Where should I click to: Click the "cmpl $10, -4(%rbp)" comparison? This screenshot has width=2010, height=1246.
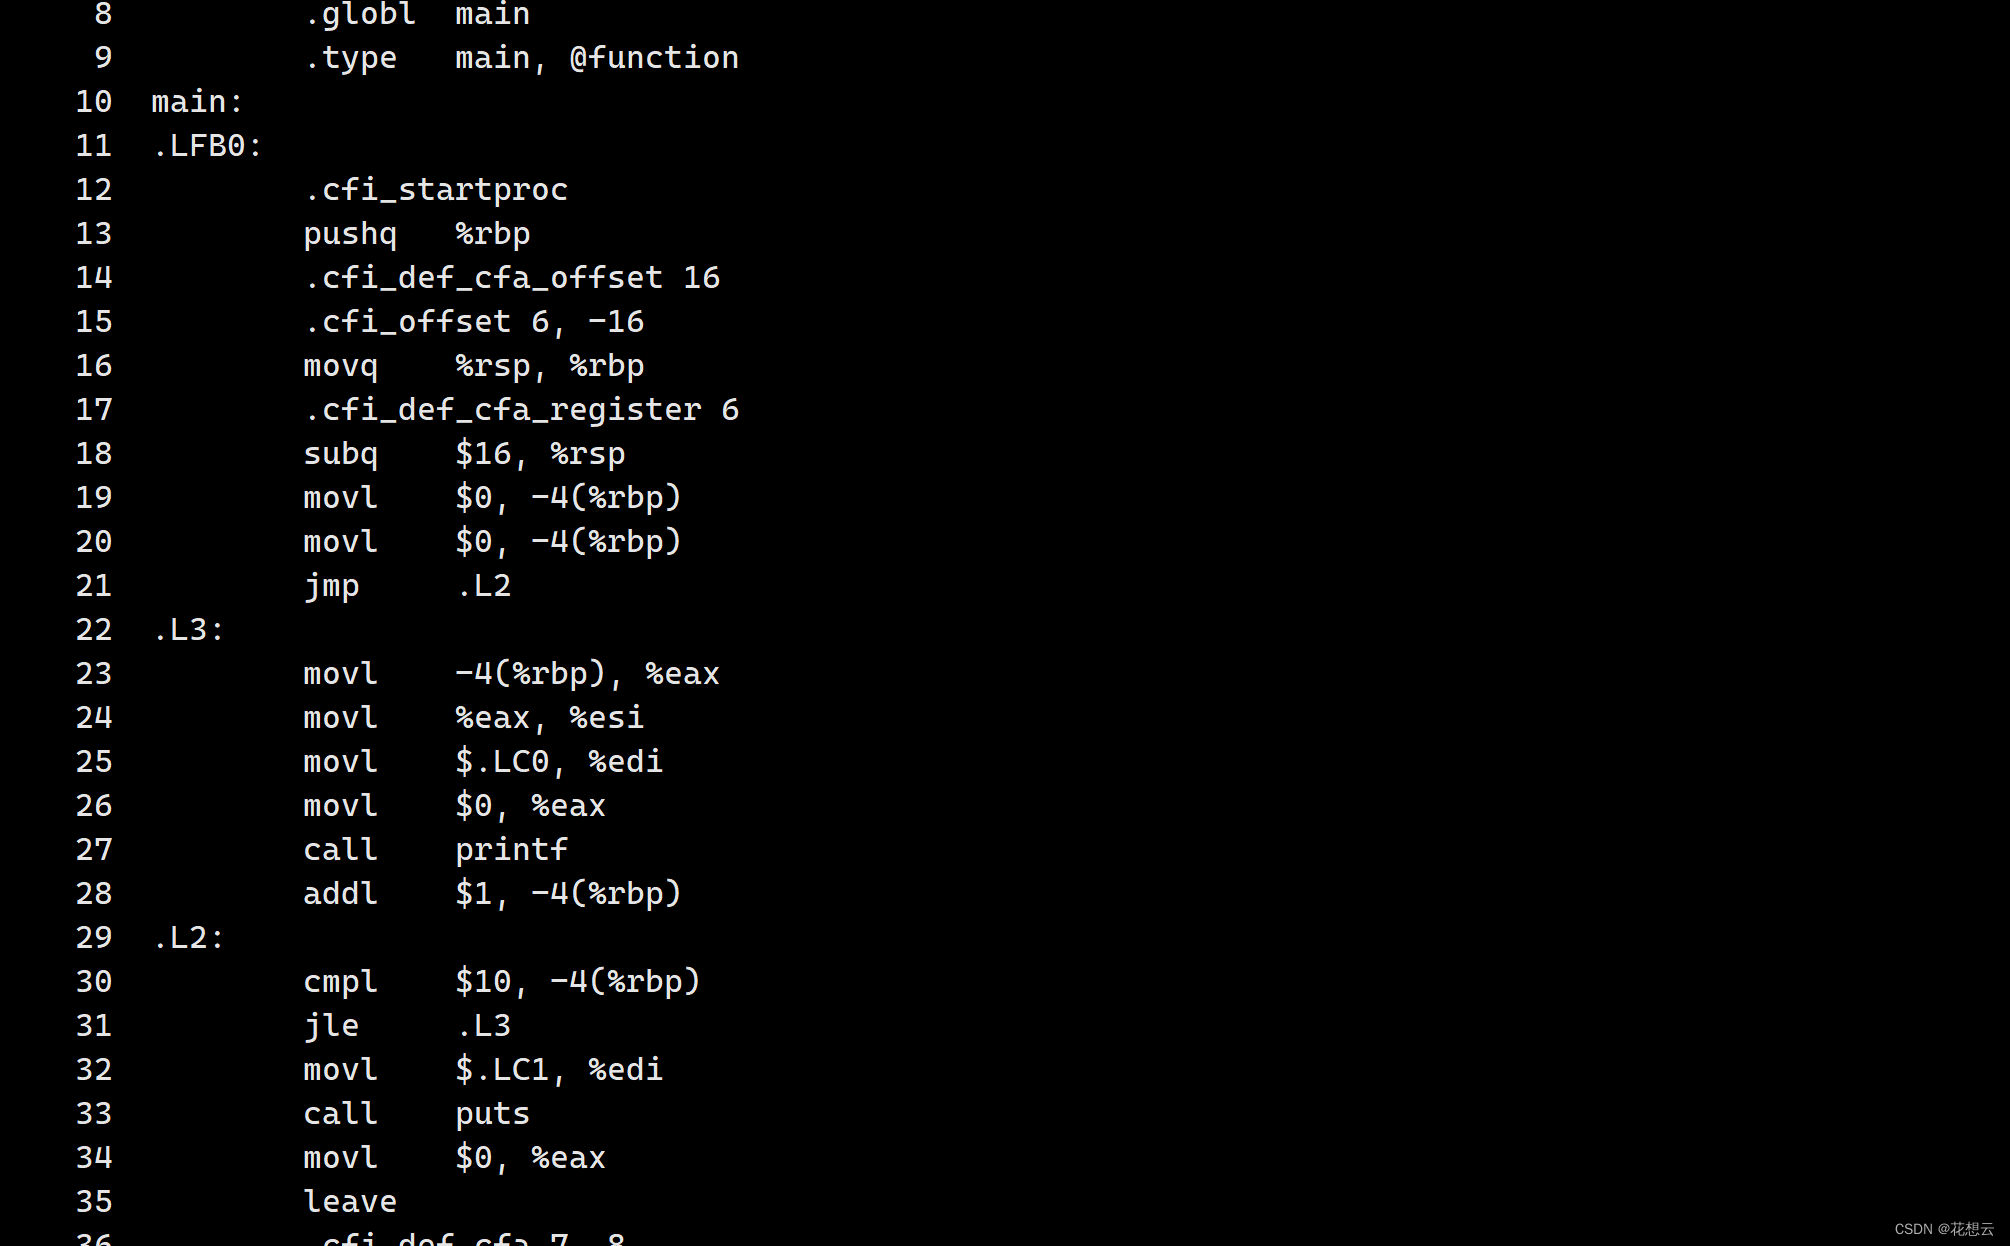point(501,982)
